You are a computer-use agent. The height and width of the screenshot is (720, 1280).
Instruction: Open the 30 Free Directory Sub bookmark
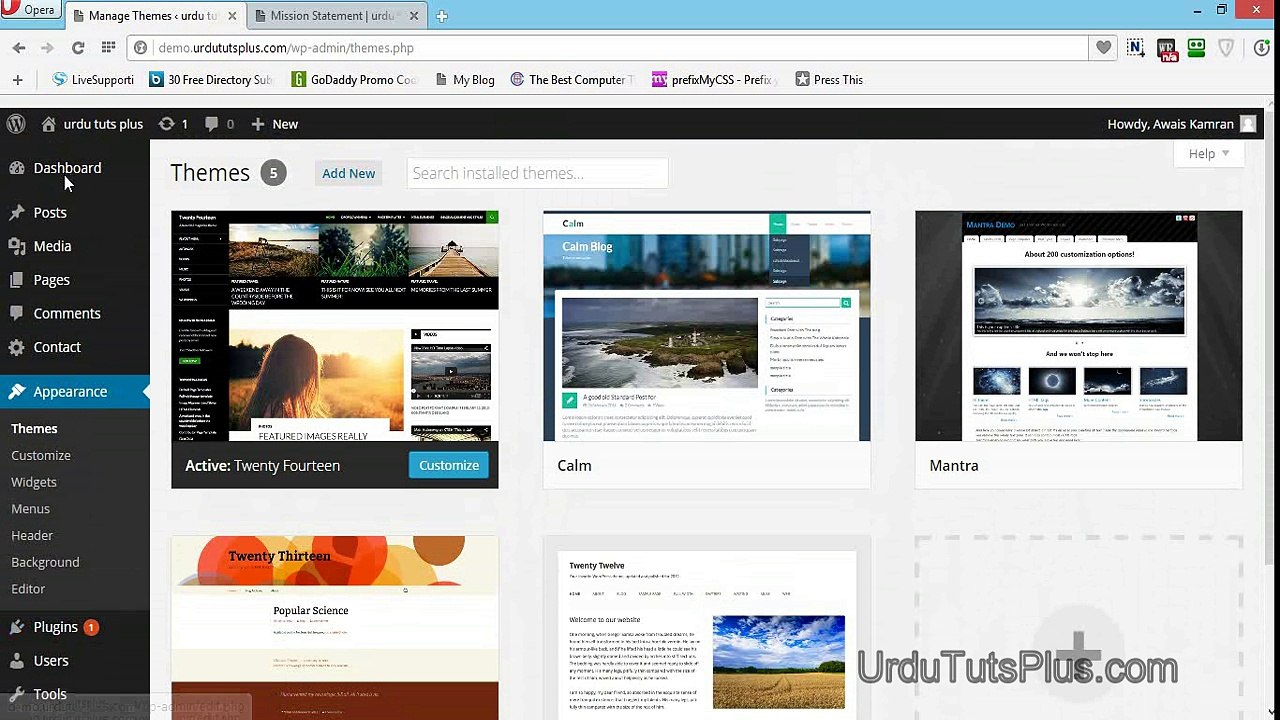tap(211, 80)
